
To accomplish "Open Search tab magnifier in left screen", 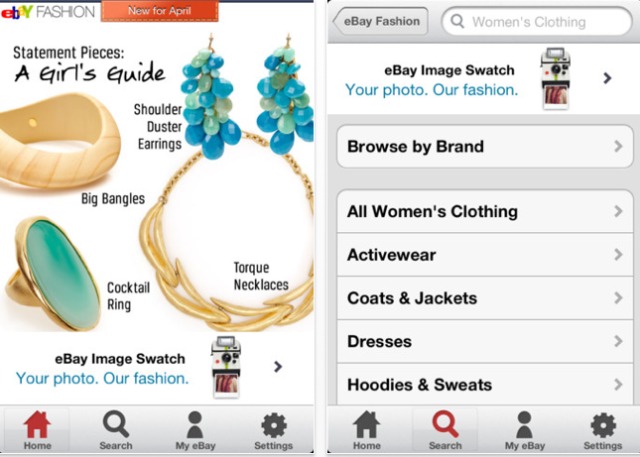I will pyautogui.click(x=116, y=424).
